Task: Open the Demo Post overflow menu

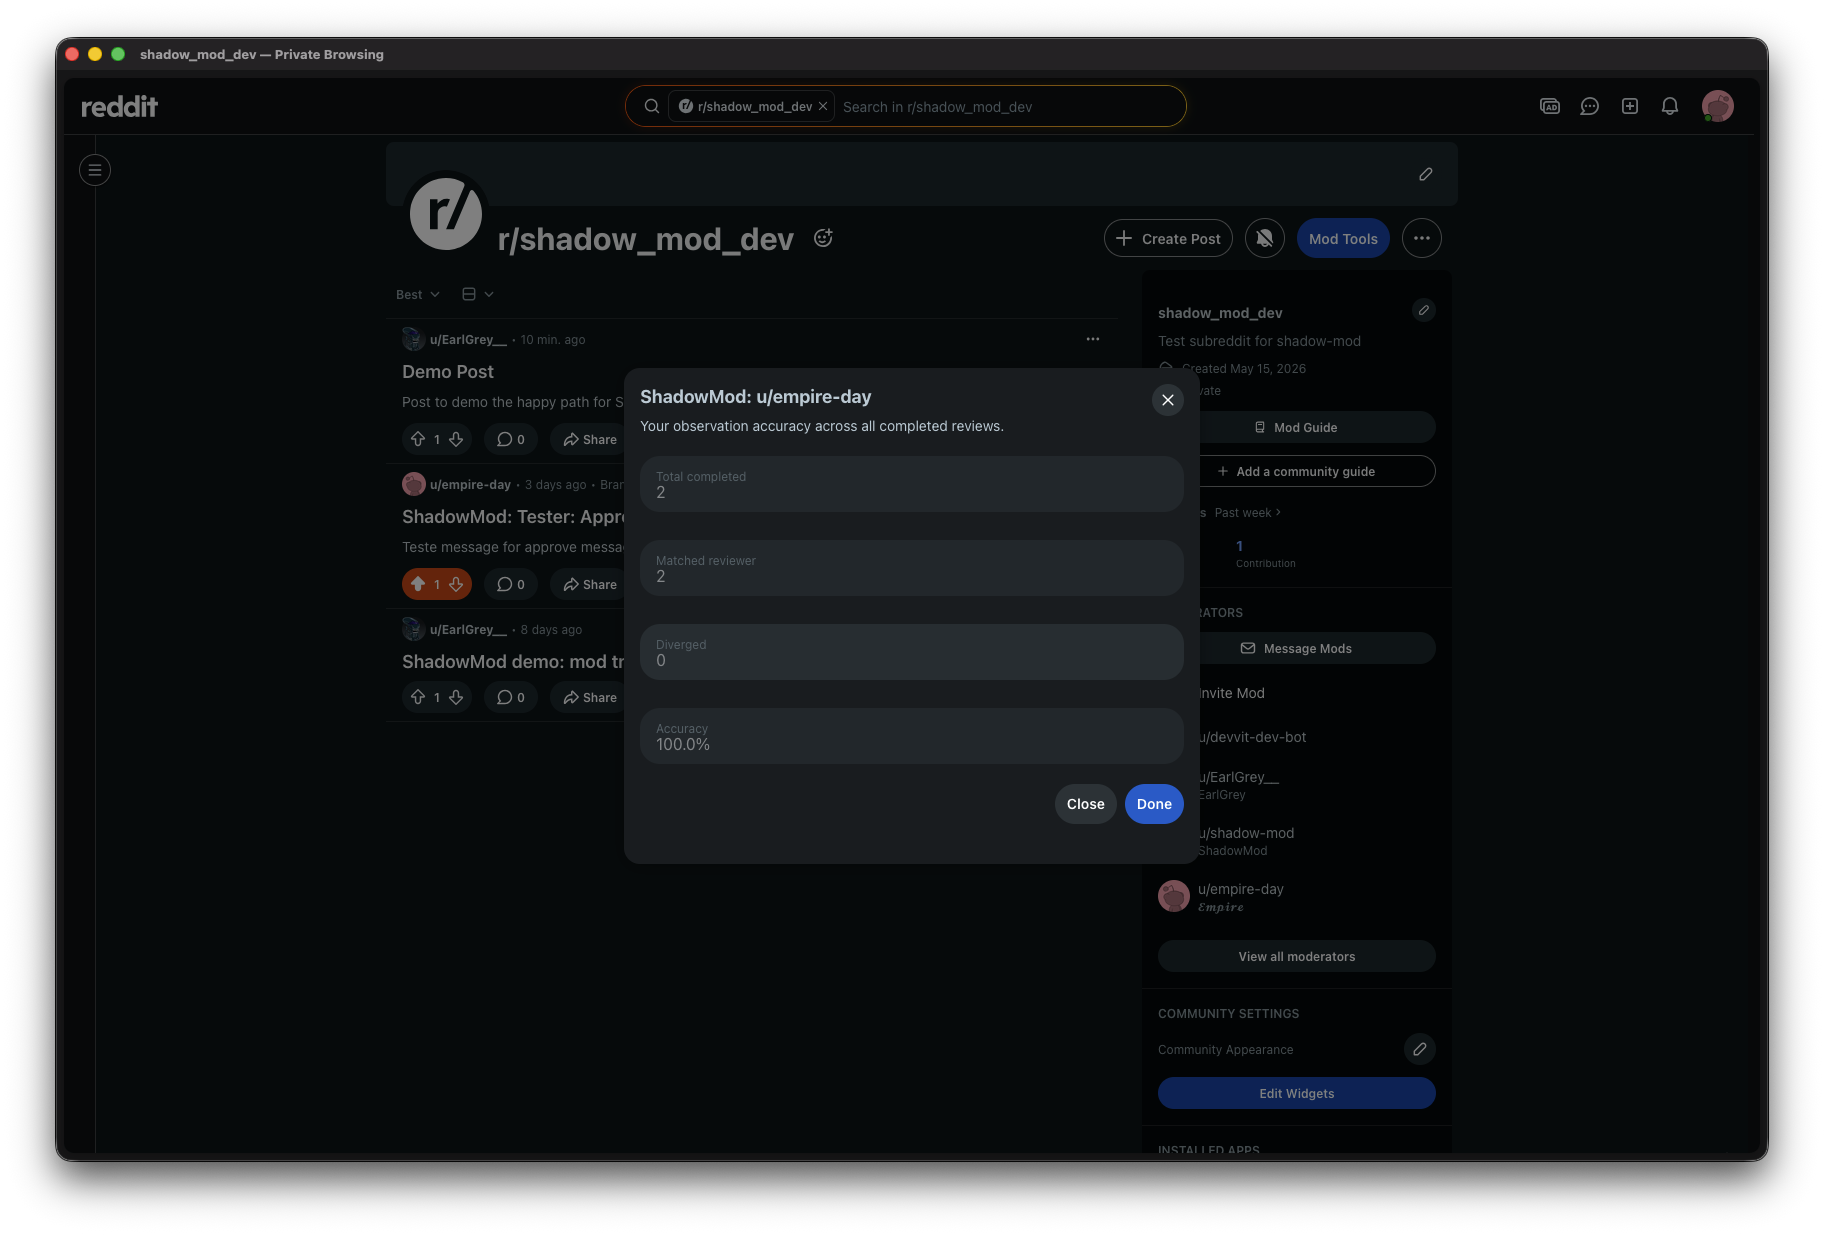Action: point(1093,340)
